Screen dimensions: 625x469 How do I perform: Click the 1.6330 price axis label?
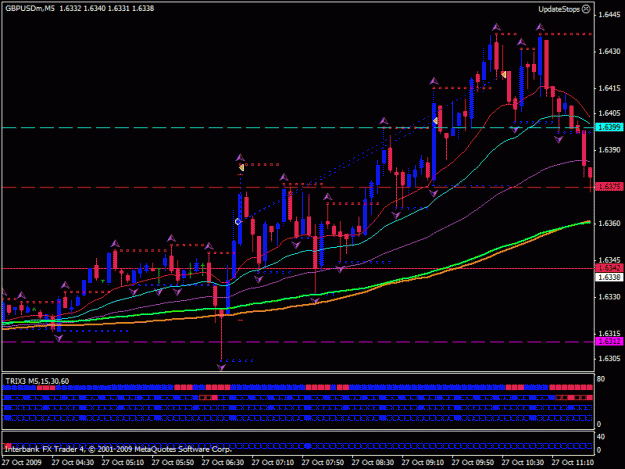click(609, 297)
